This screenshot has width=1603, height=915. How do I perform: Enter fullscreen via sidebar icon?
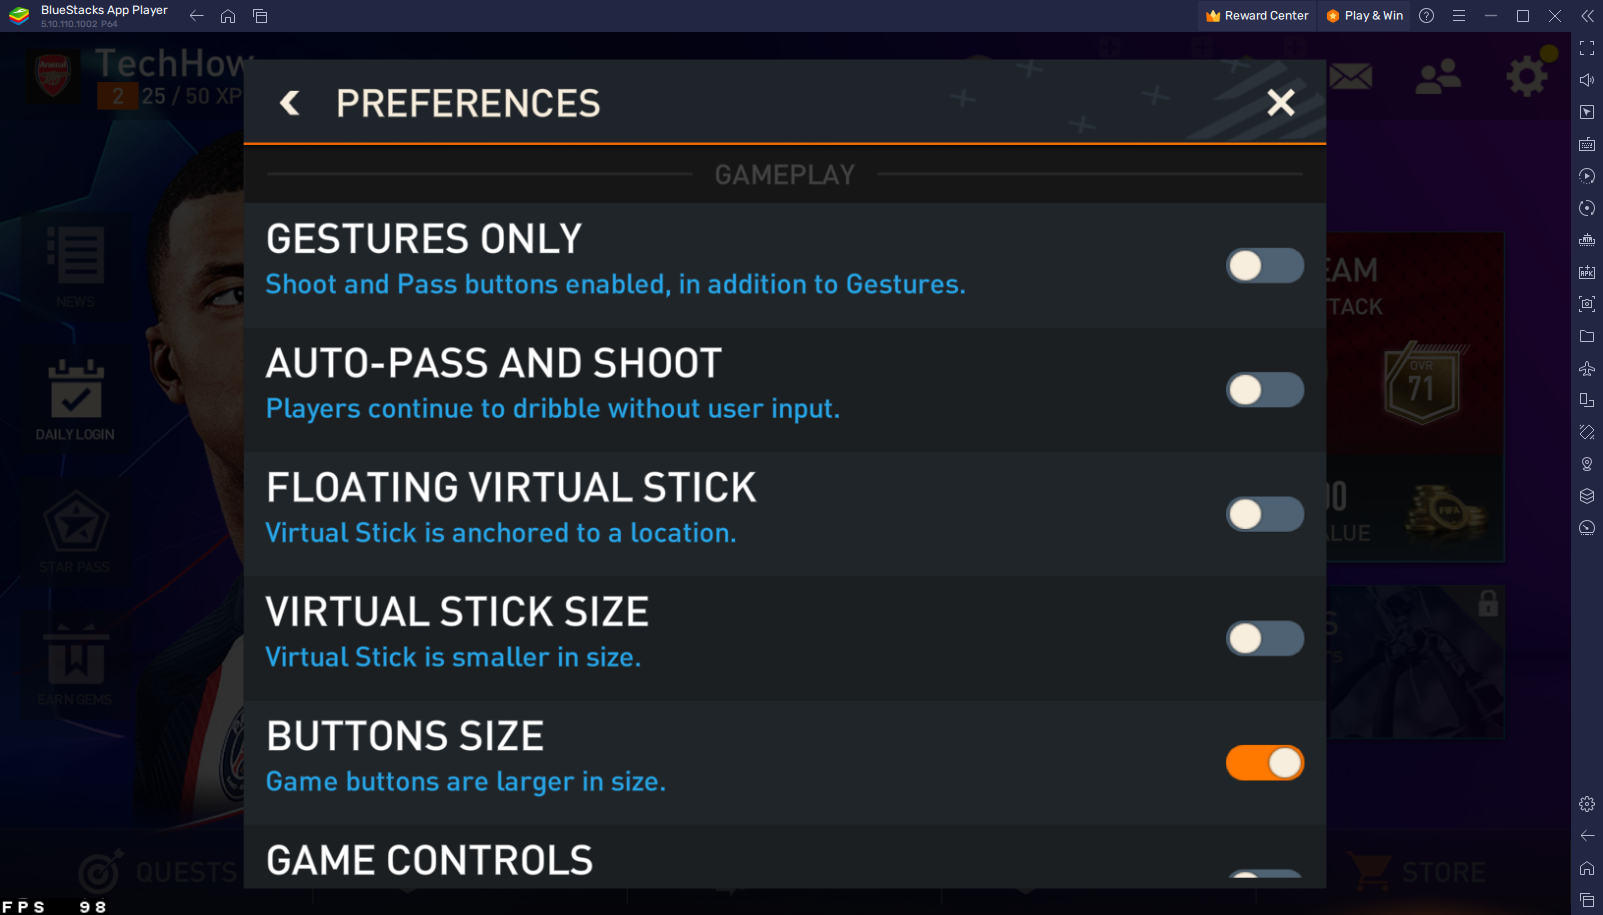(x=1587, y=48)
